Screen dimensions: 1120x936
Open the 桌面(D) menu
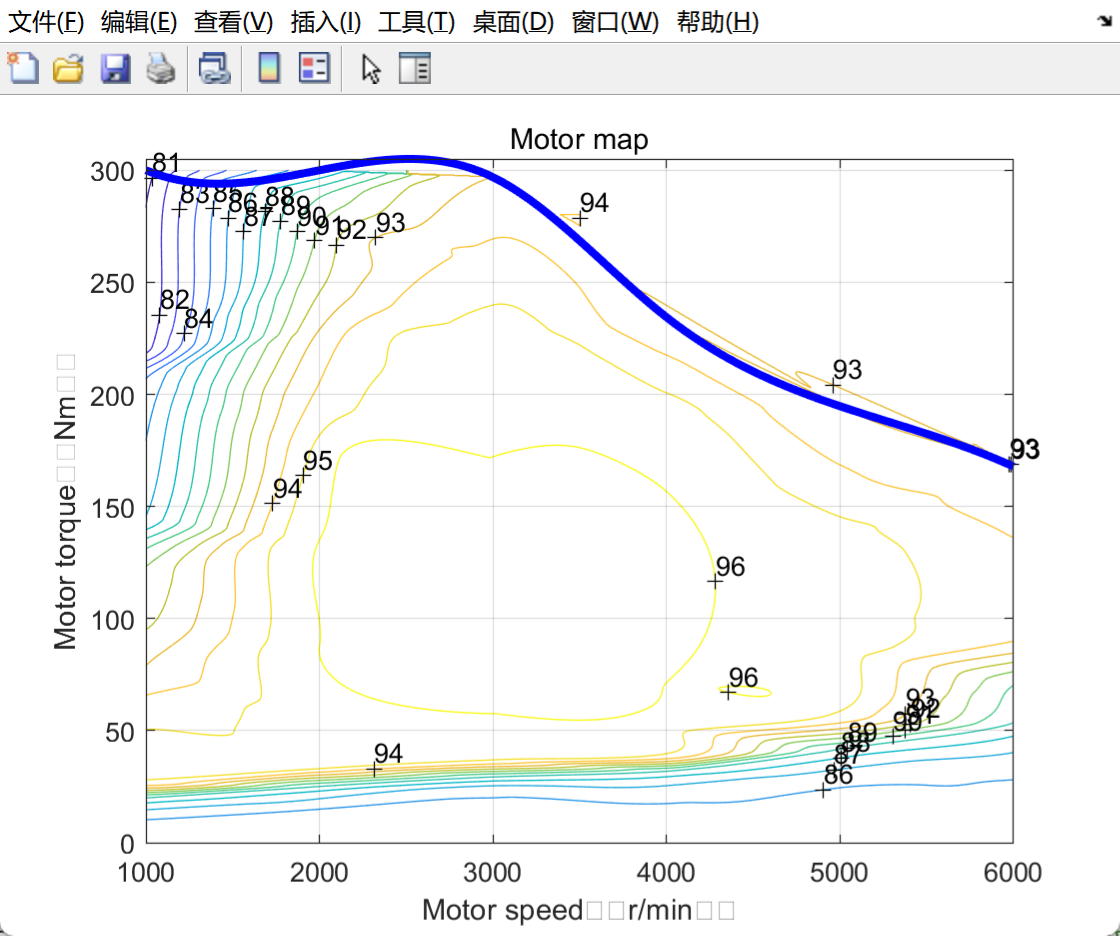[513, 22]
